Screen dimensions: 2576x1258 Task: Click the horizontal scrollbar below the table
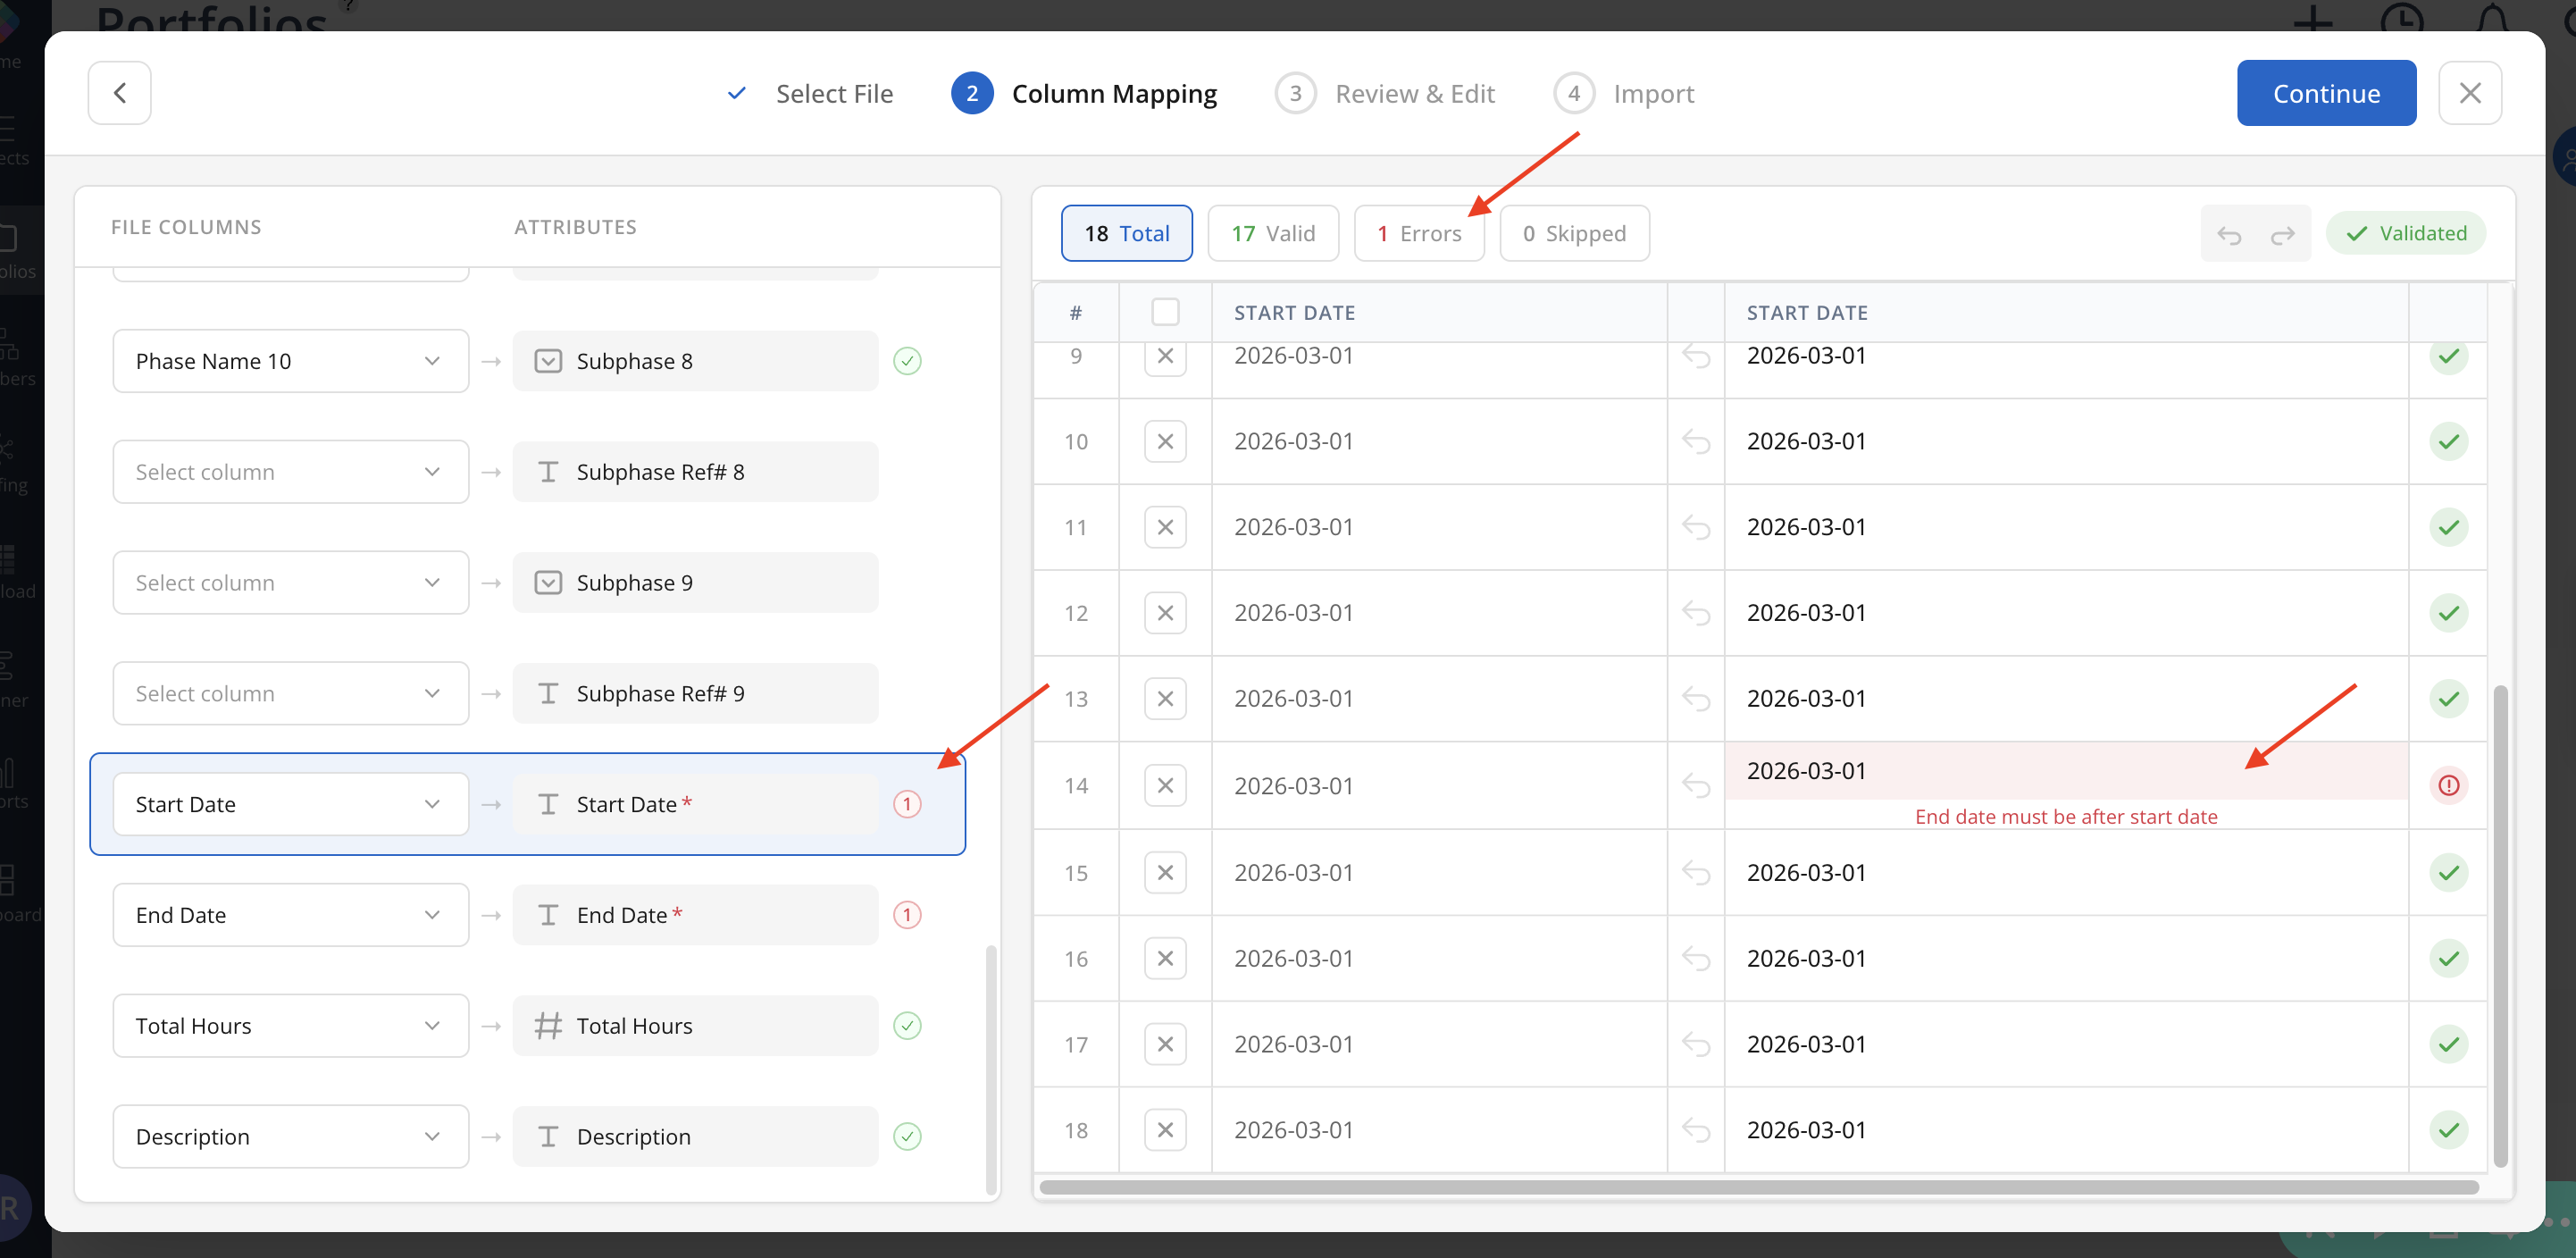(1758, 1187)
